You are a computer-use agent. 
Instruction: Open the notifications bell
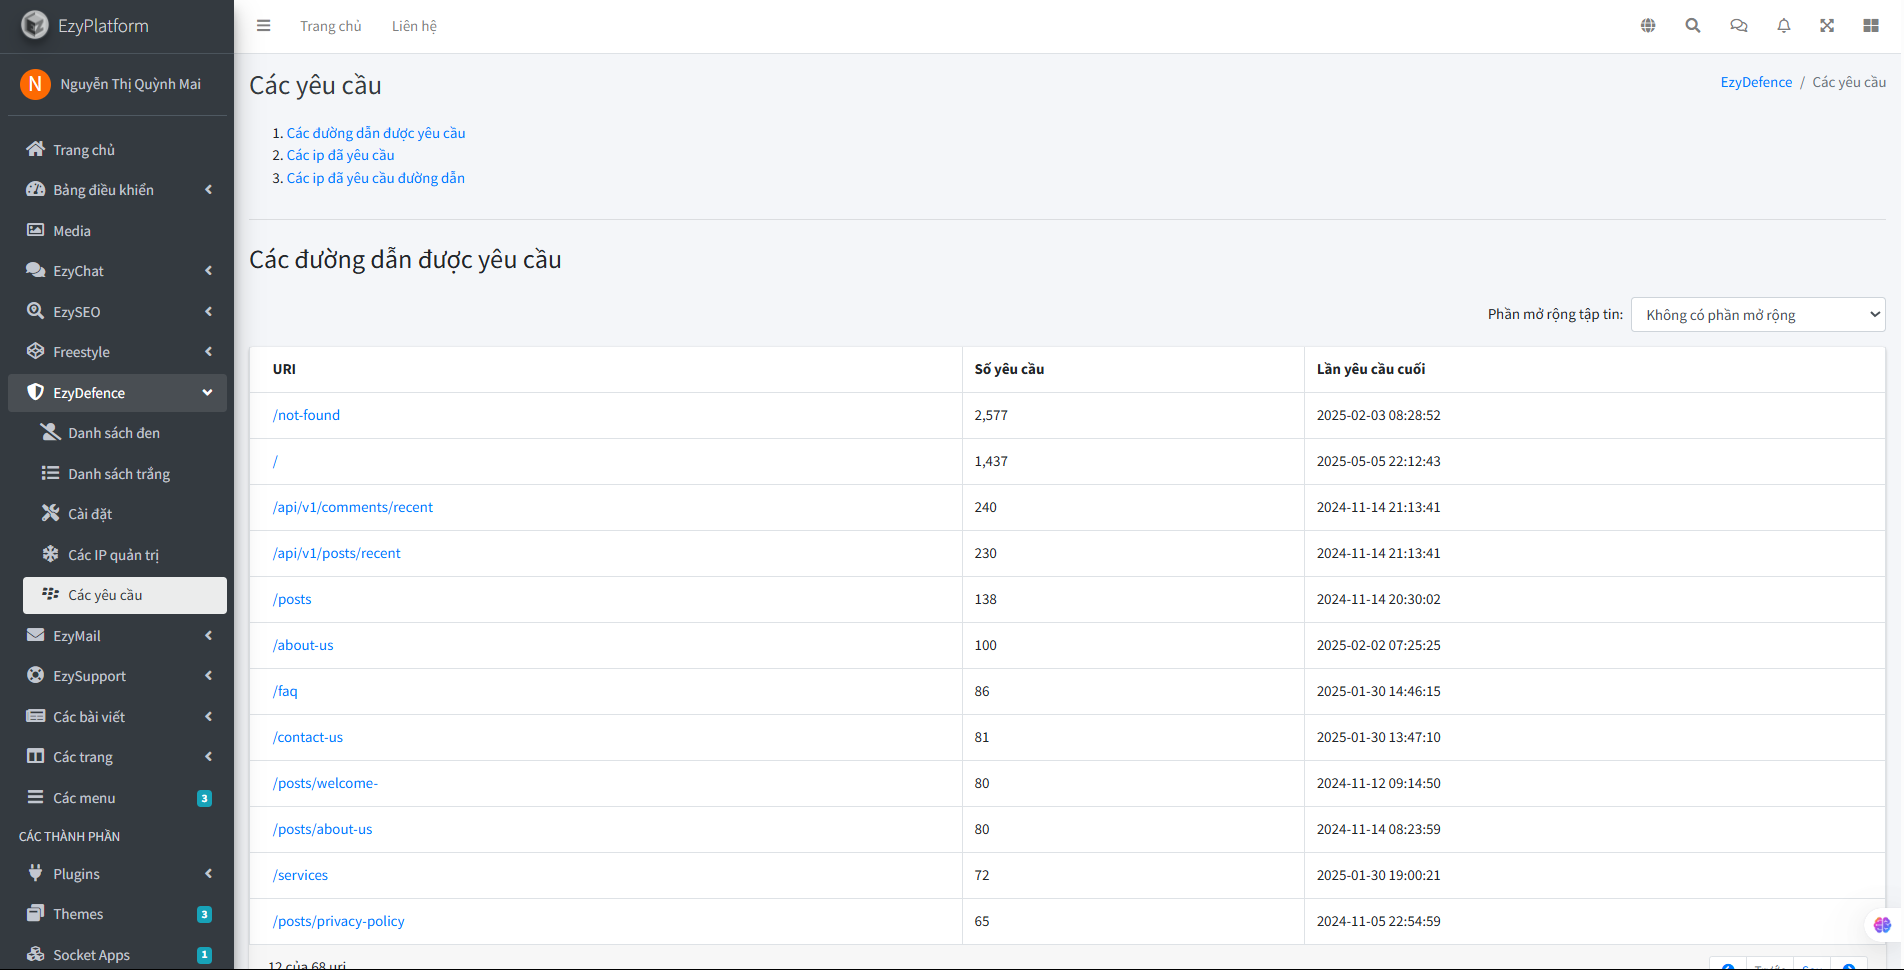pyautogui.click(x=1783, y=26)
